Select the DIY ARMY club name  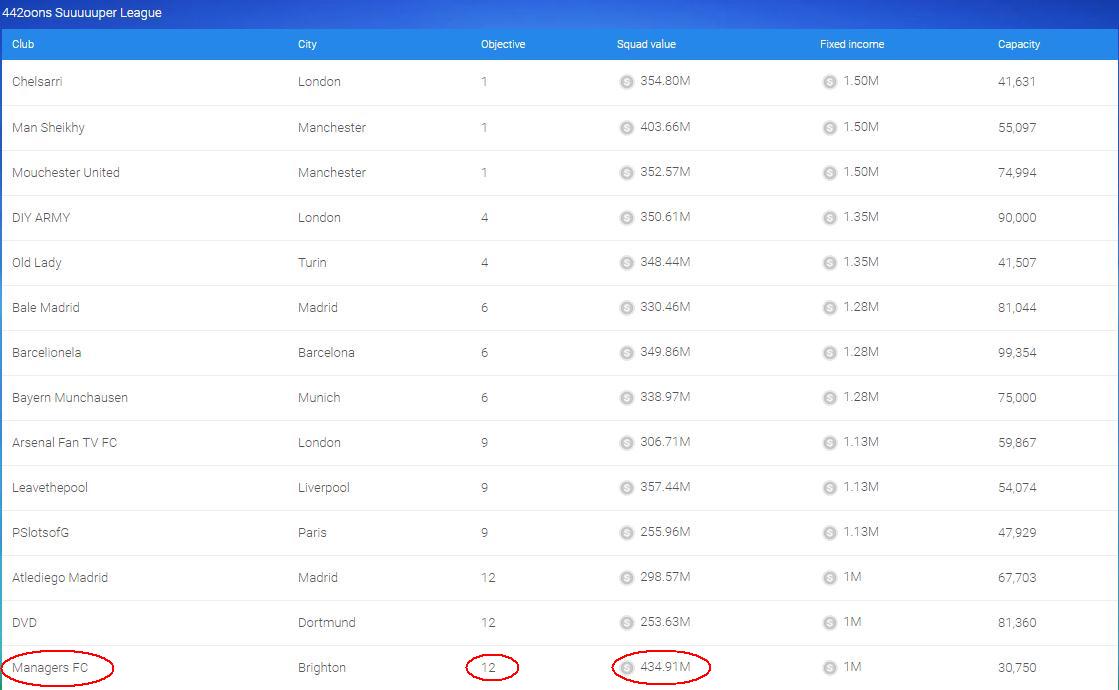[41, 218]
